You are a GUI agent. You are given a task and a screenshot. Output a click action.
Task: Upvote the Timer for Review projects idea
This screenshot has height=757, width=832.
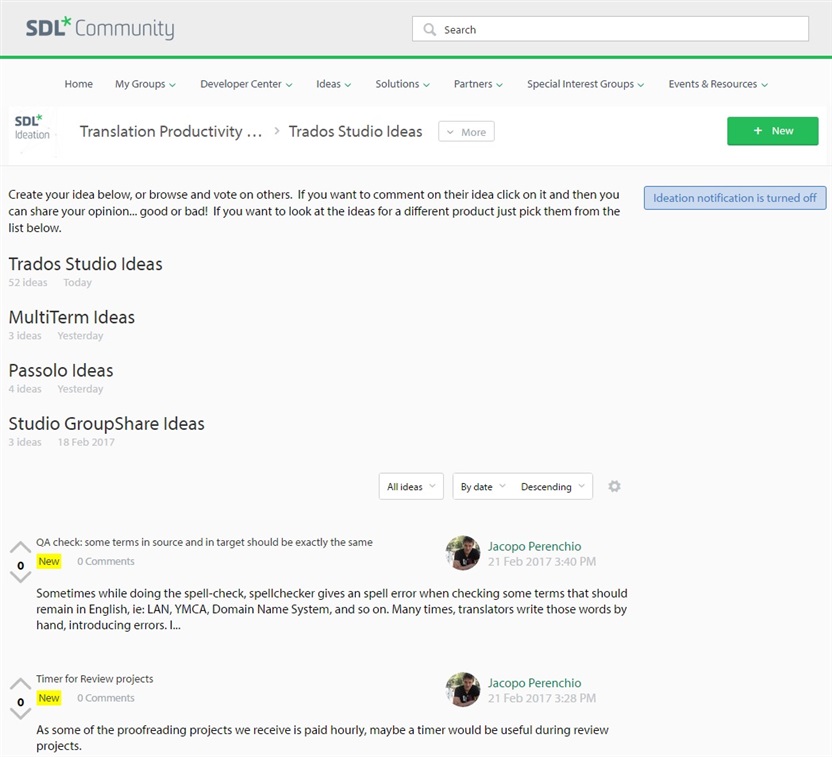[x=20, y=684]
